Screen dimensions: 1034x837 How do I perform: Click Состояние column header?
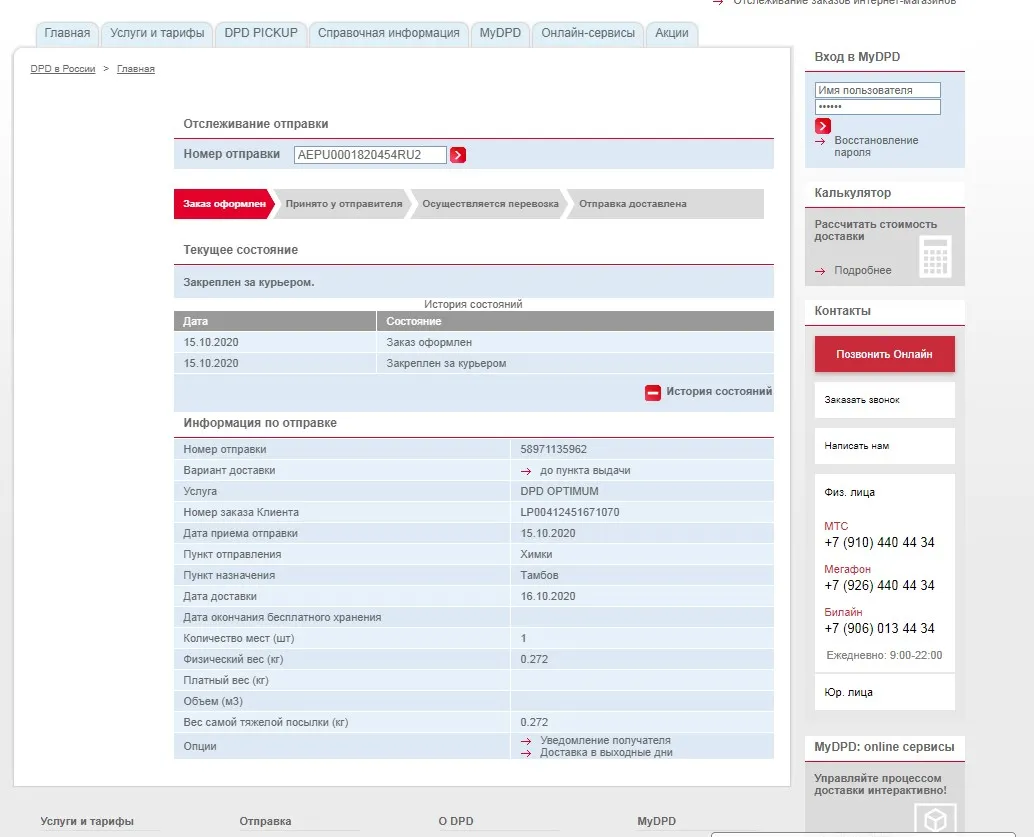pyautogui.click(x=575, y=321)
